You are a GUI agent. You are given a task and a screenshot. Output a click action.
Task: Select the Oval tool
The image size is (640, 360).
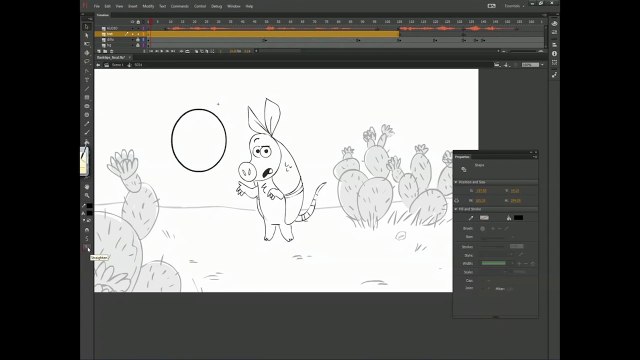[87, 106]
